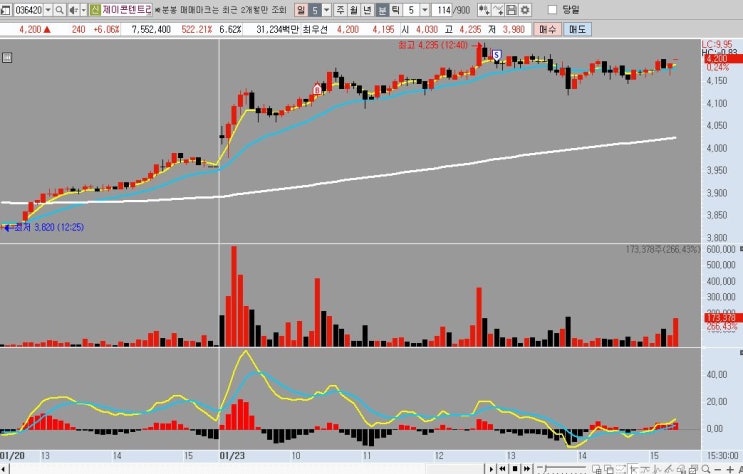Click the playback speed slider
The height and width of the screenshot is (474, 743).
pyautogui.click(x=562, y=469)
